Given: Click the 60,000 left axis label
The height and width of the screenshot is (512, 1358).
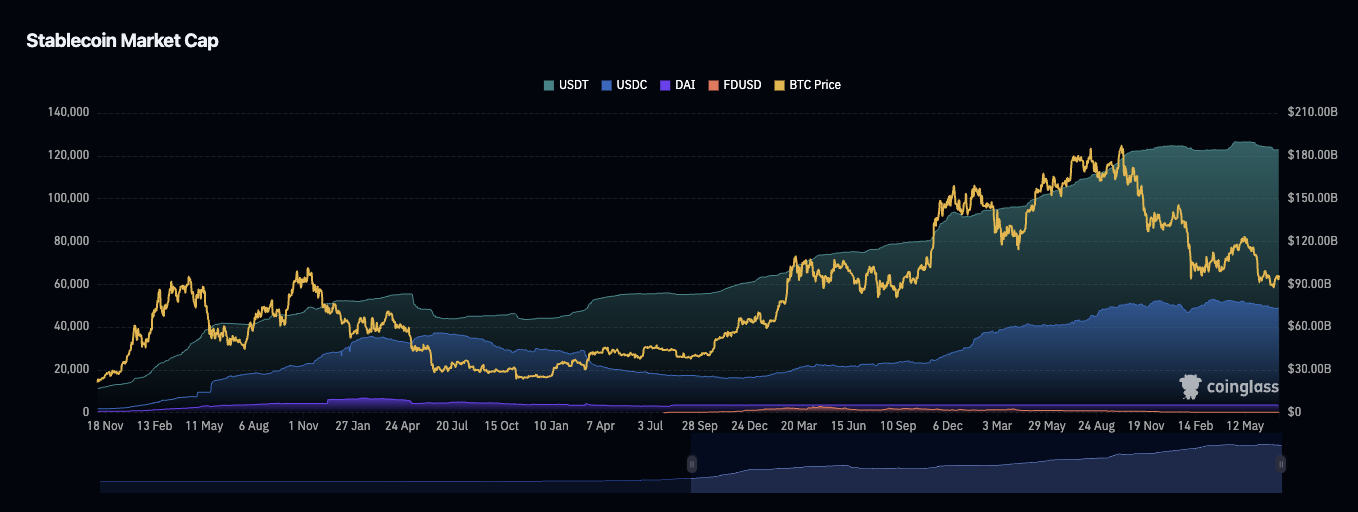Looking at the screenshot, I should pos(71,284).
